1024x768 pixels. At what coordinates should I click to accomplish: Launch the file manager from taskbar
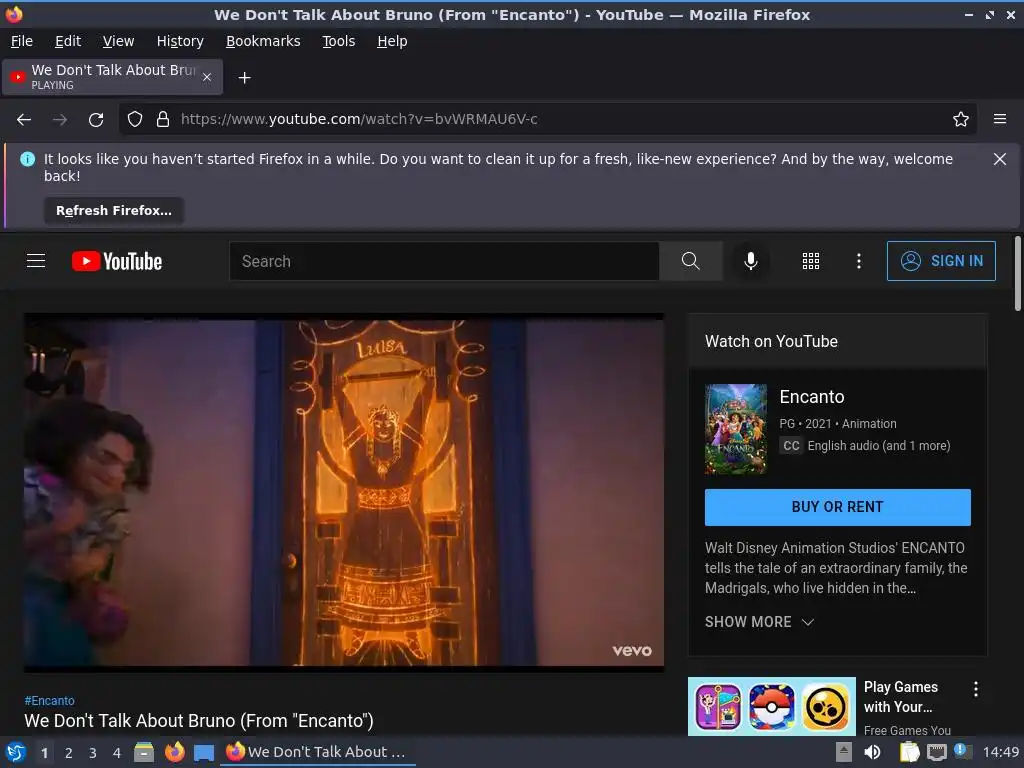point(144,752)
